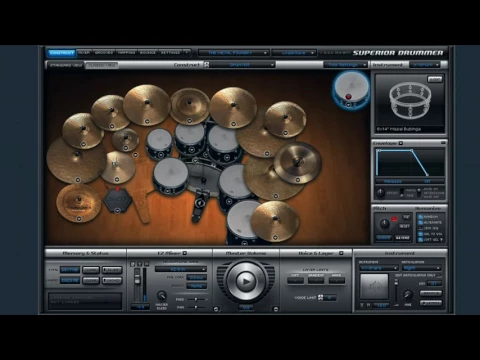Click the minus button below Master Volume
The image size is (480, 360).
[216, 309]
